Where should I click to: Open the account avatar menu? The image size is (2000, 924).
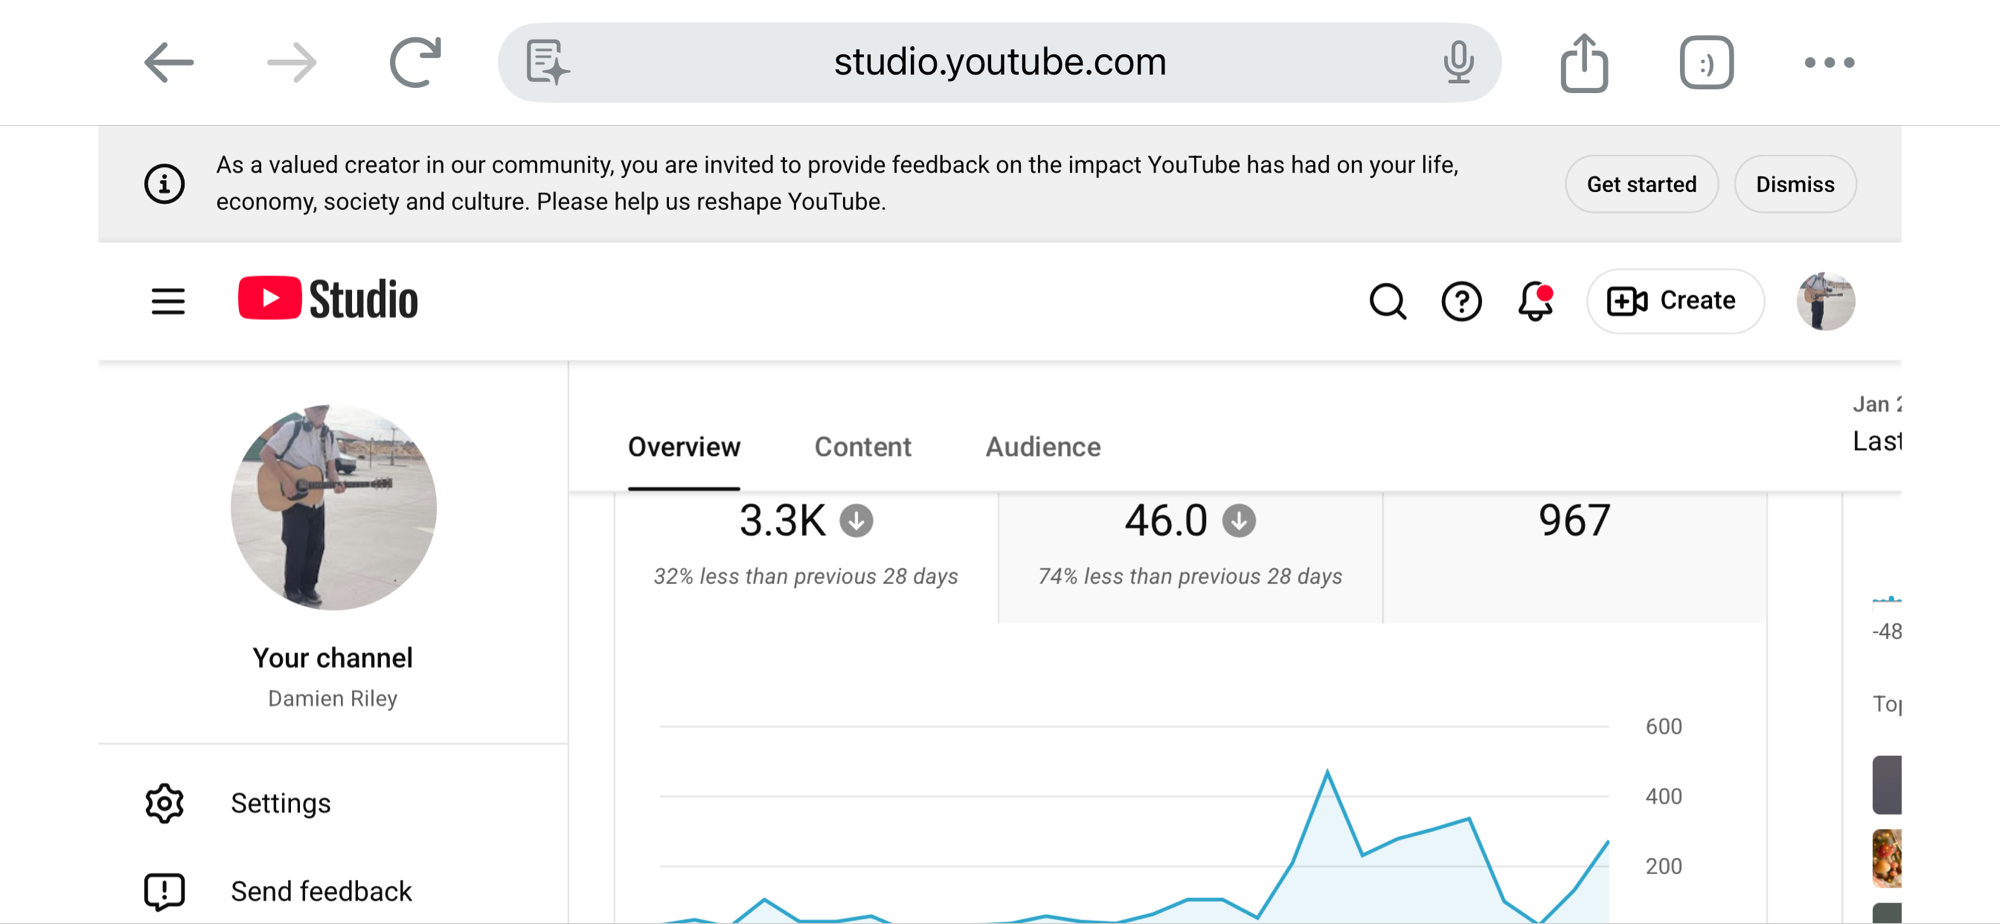tap(1825, 301)
